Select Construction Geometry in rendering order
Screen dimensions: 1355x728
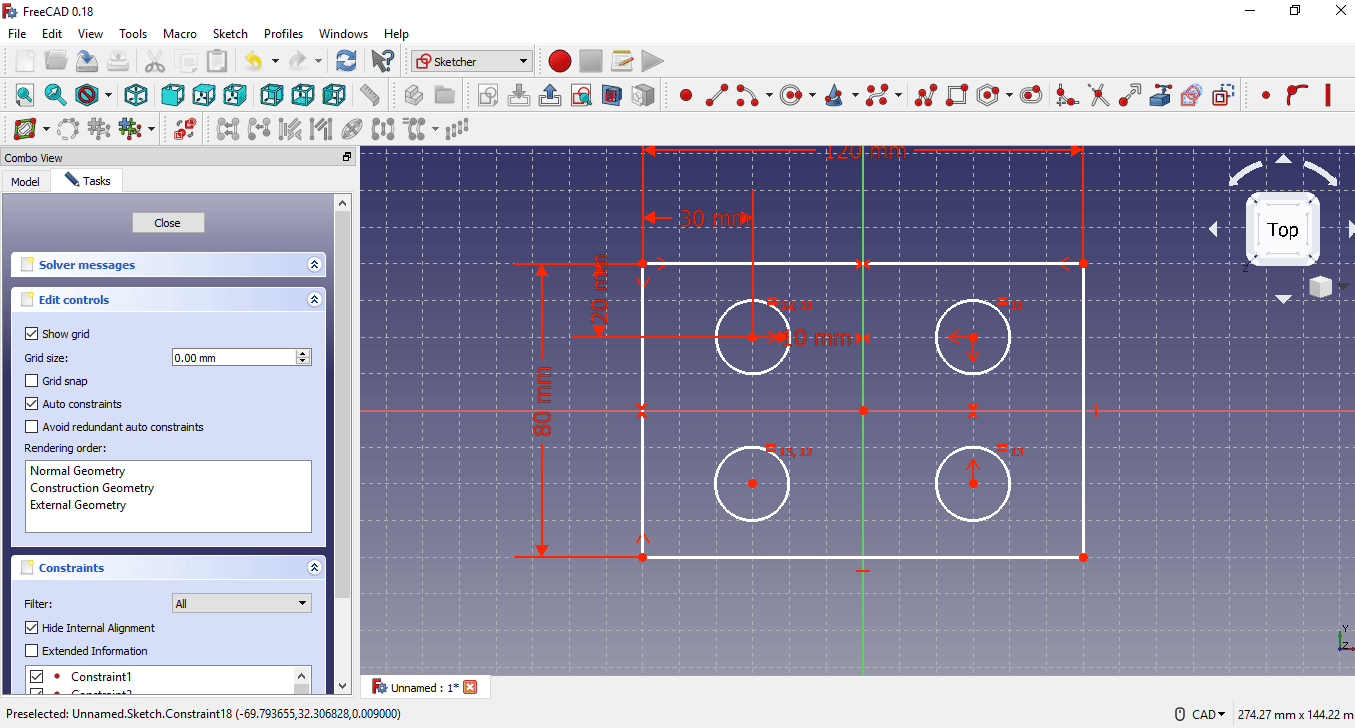[x=92, y=488]
